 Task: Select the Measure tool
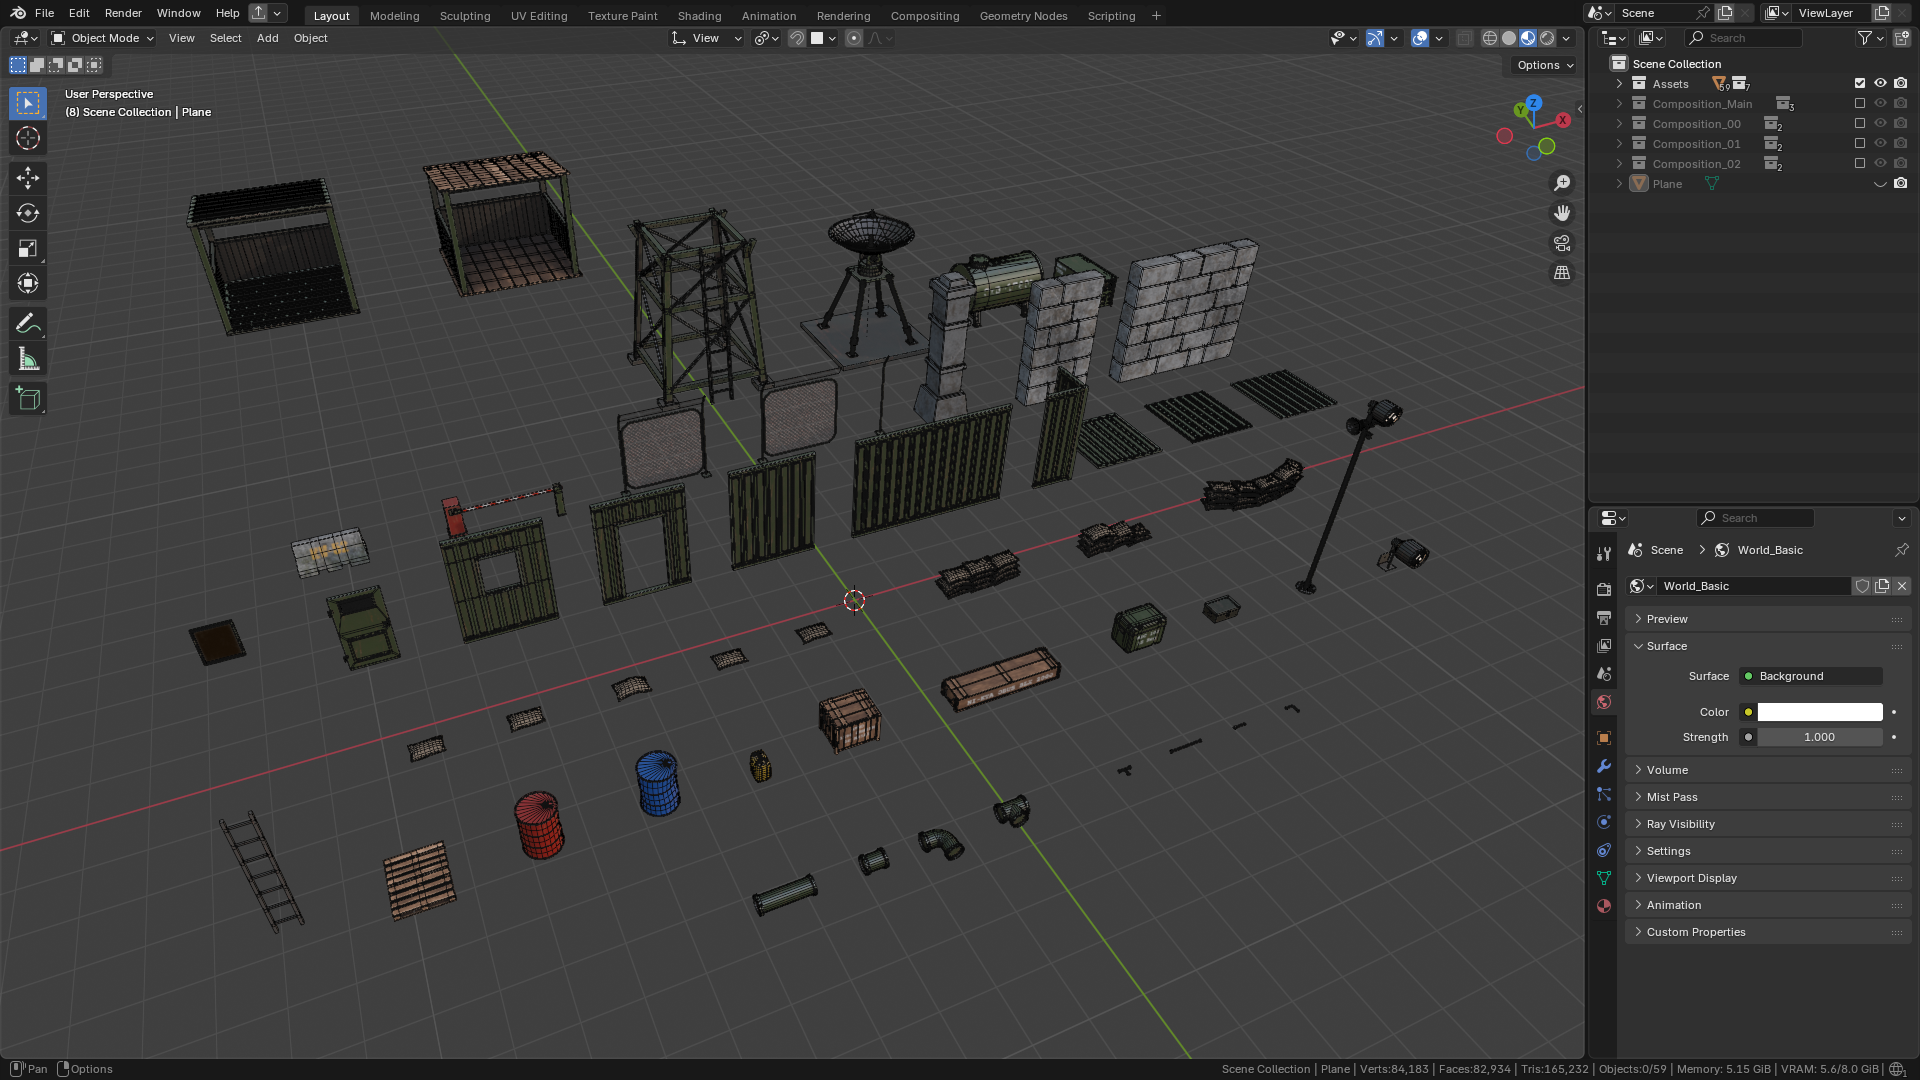tap(28, 359)
